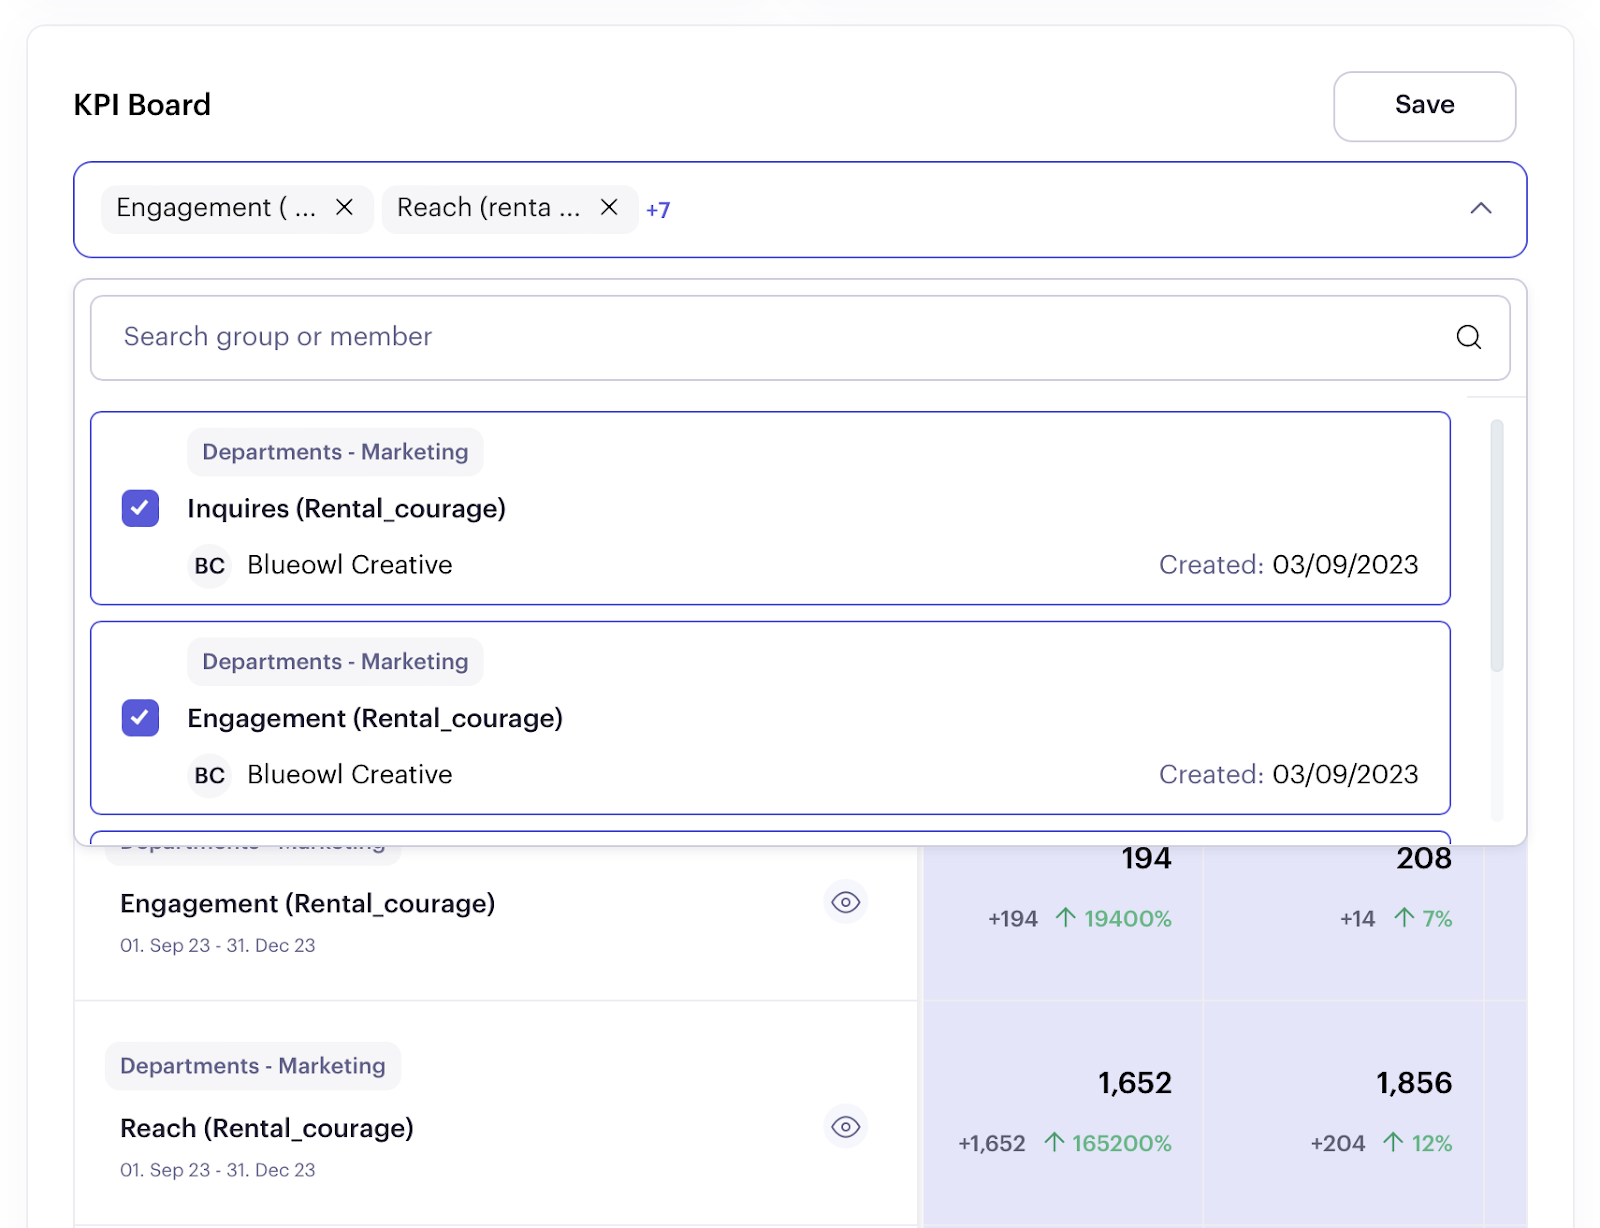Uncheck Inquires (Rental_courage) checkbox
Screen dimensions: 1600x1228
click(x=140, y=508)
